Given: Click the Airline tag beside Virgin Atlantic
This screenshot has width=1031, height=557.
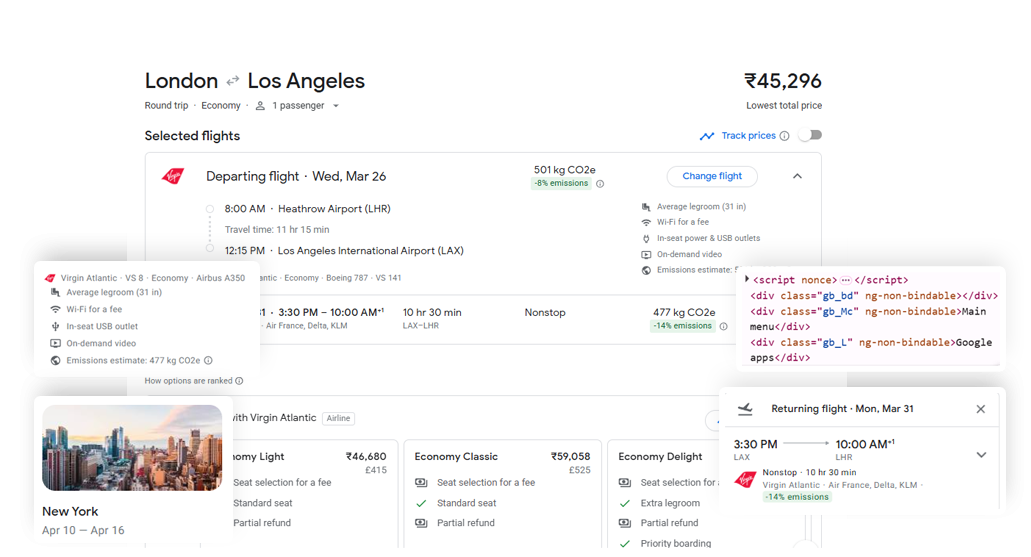Looking at the screenshot, I should [x=339, y=418].
